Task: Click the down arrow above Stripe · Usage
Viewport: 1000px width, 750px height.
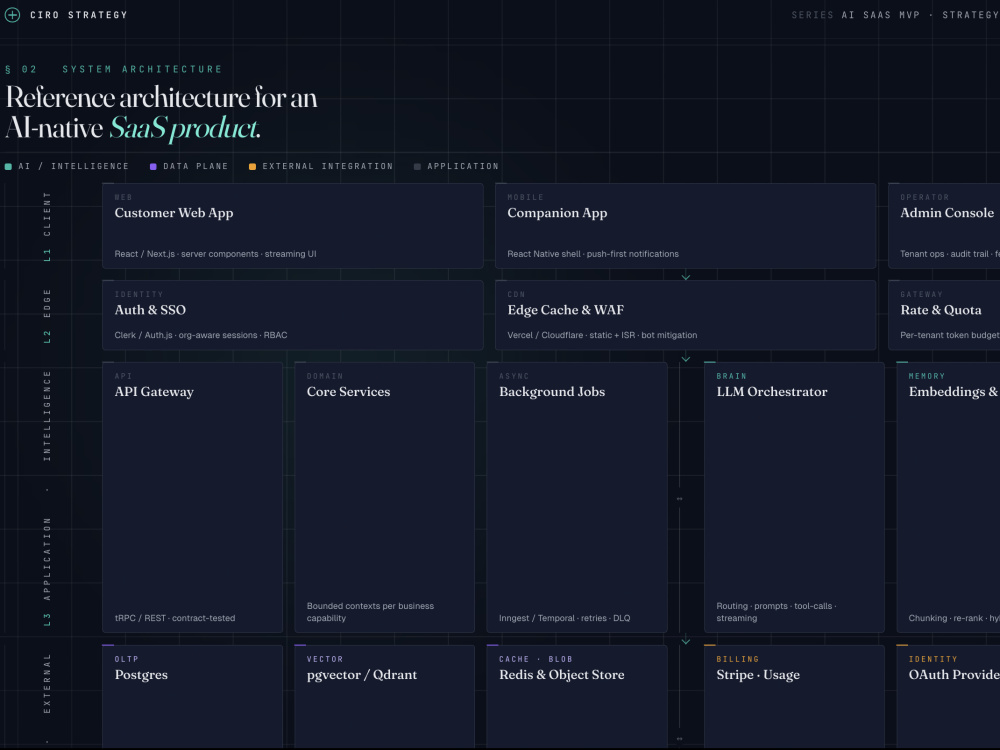Action: (x=686, y=640)
